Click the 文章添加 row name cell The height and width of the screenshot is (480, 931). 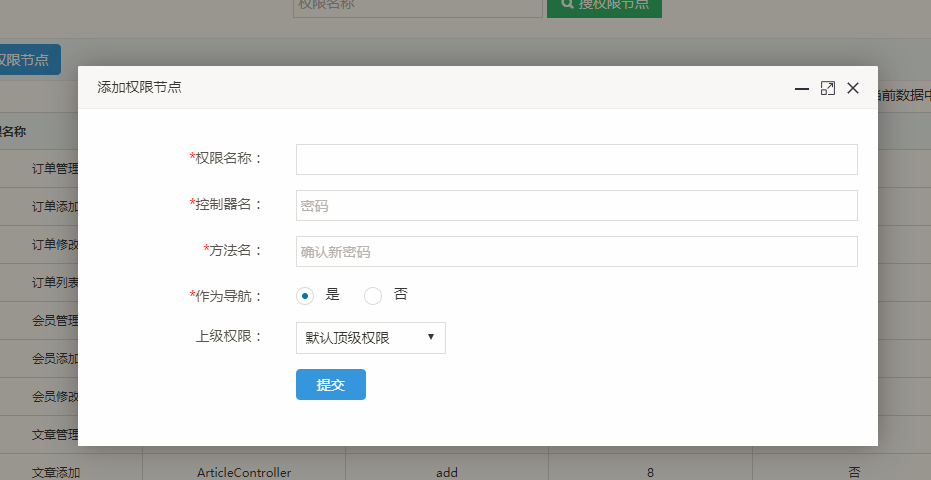point(56,472)
